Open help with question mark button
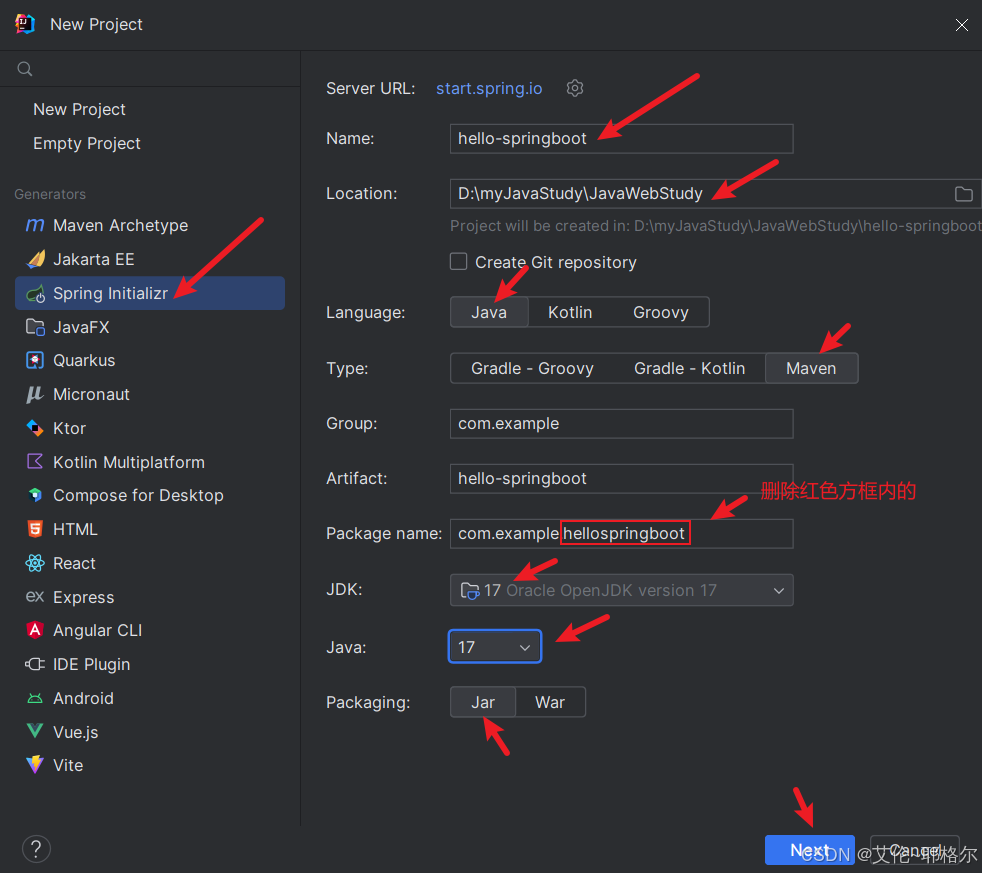This screenshot has height=873, width=982. [x=36, y=849]
